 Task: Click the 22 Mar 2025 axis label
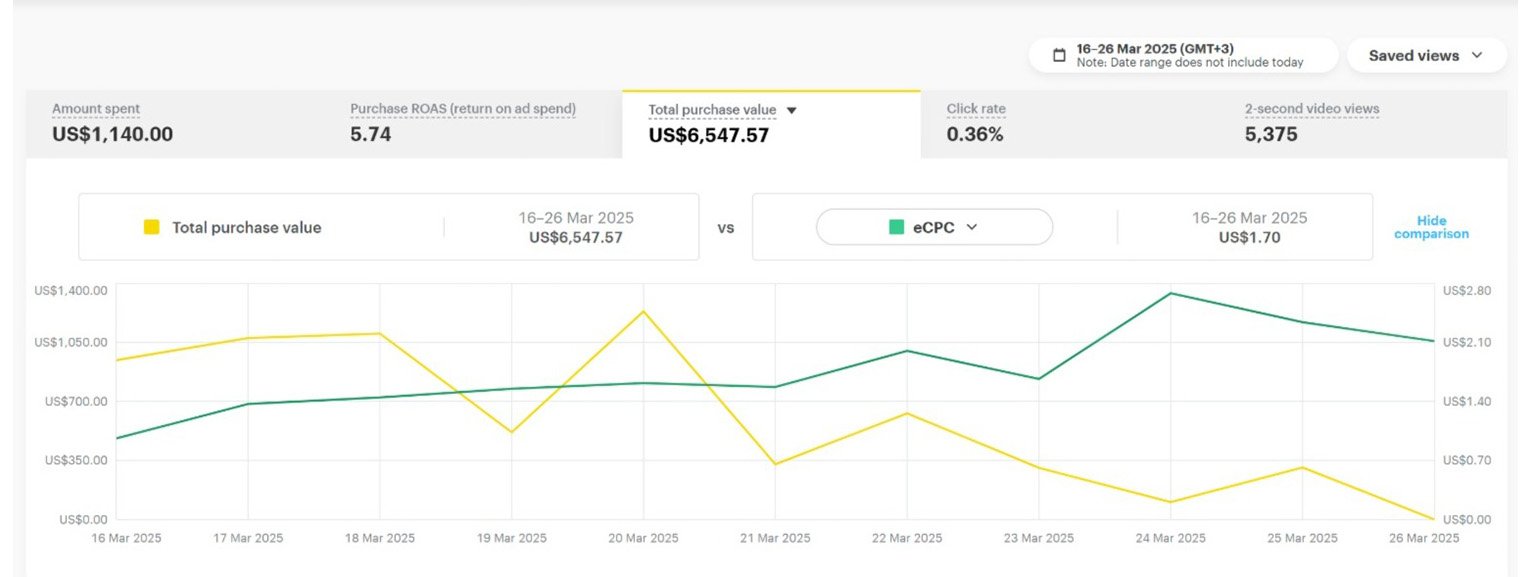tap(907, 538)
